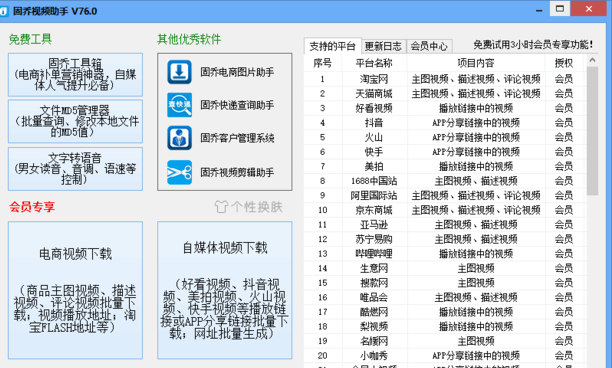The height and width of the screenshot is (368, 612).
Task: Open 固乔电商图片助手 download icon
Action: click(x=179, y=72)
